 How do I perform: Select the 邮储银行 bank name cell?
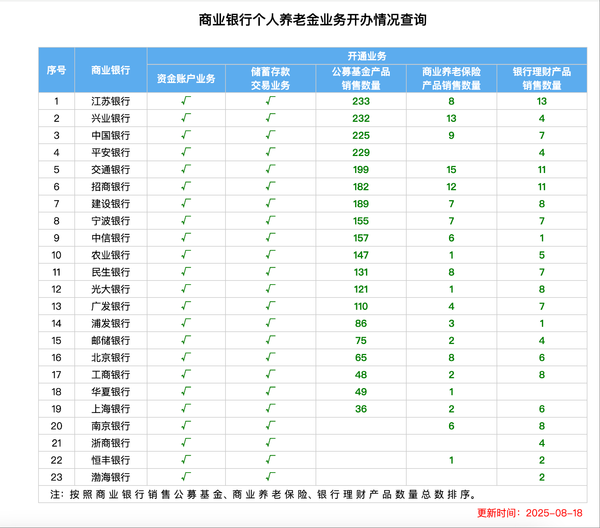111,341
